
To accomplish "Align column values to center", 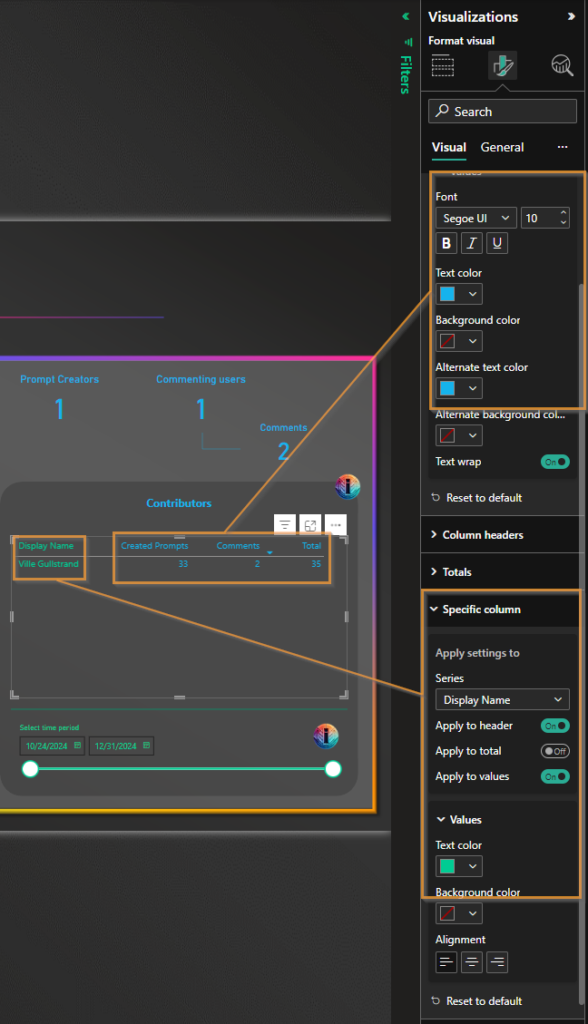I will coord(472,962).
